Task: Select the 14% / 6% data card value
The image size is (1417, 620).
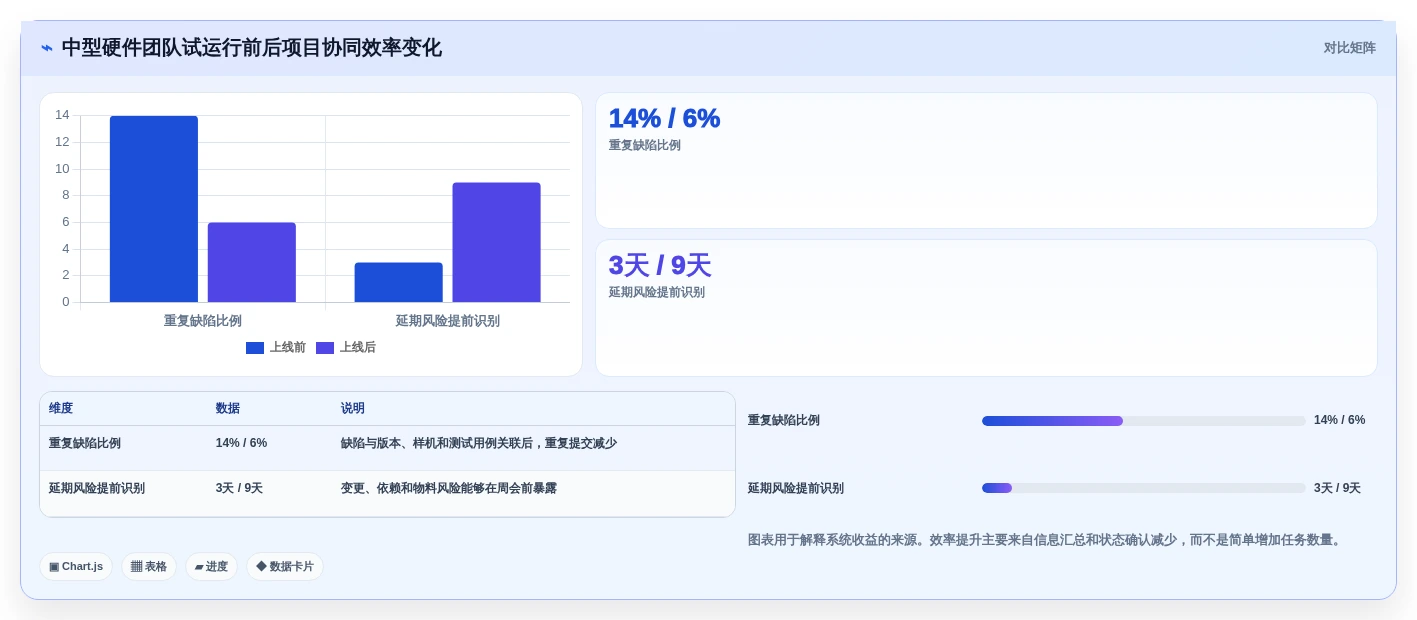Action: point(664,118)
